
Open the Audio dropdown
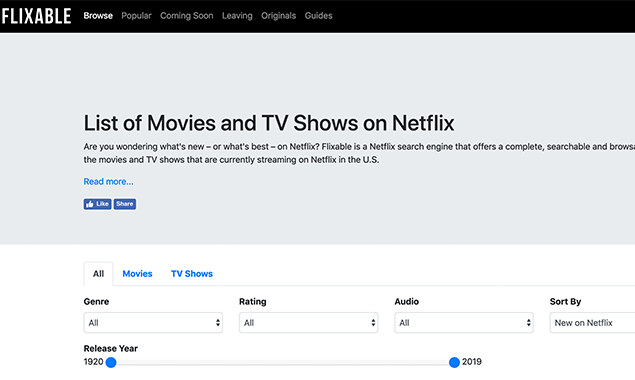tap(464, 322)
